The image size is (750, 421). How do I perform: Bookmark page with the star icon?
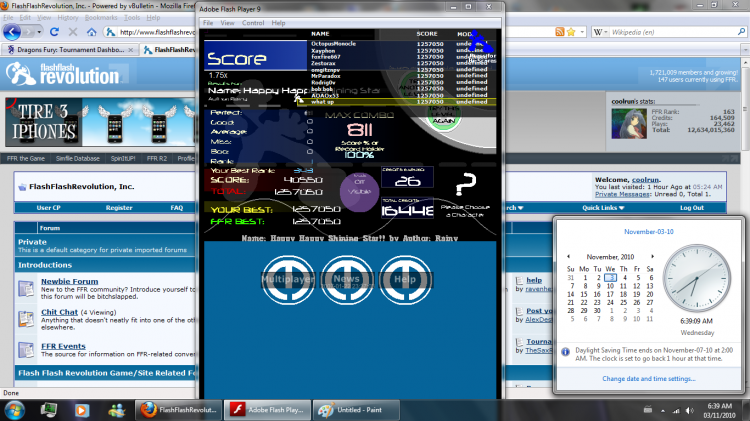point(571,32)
